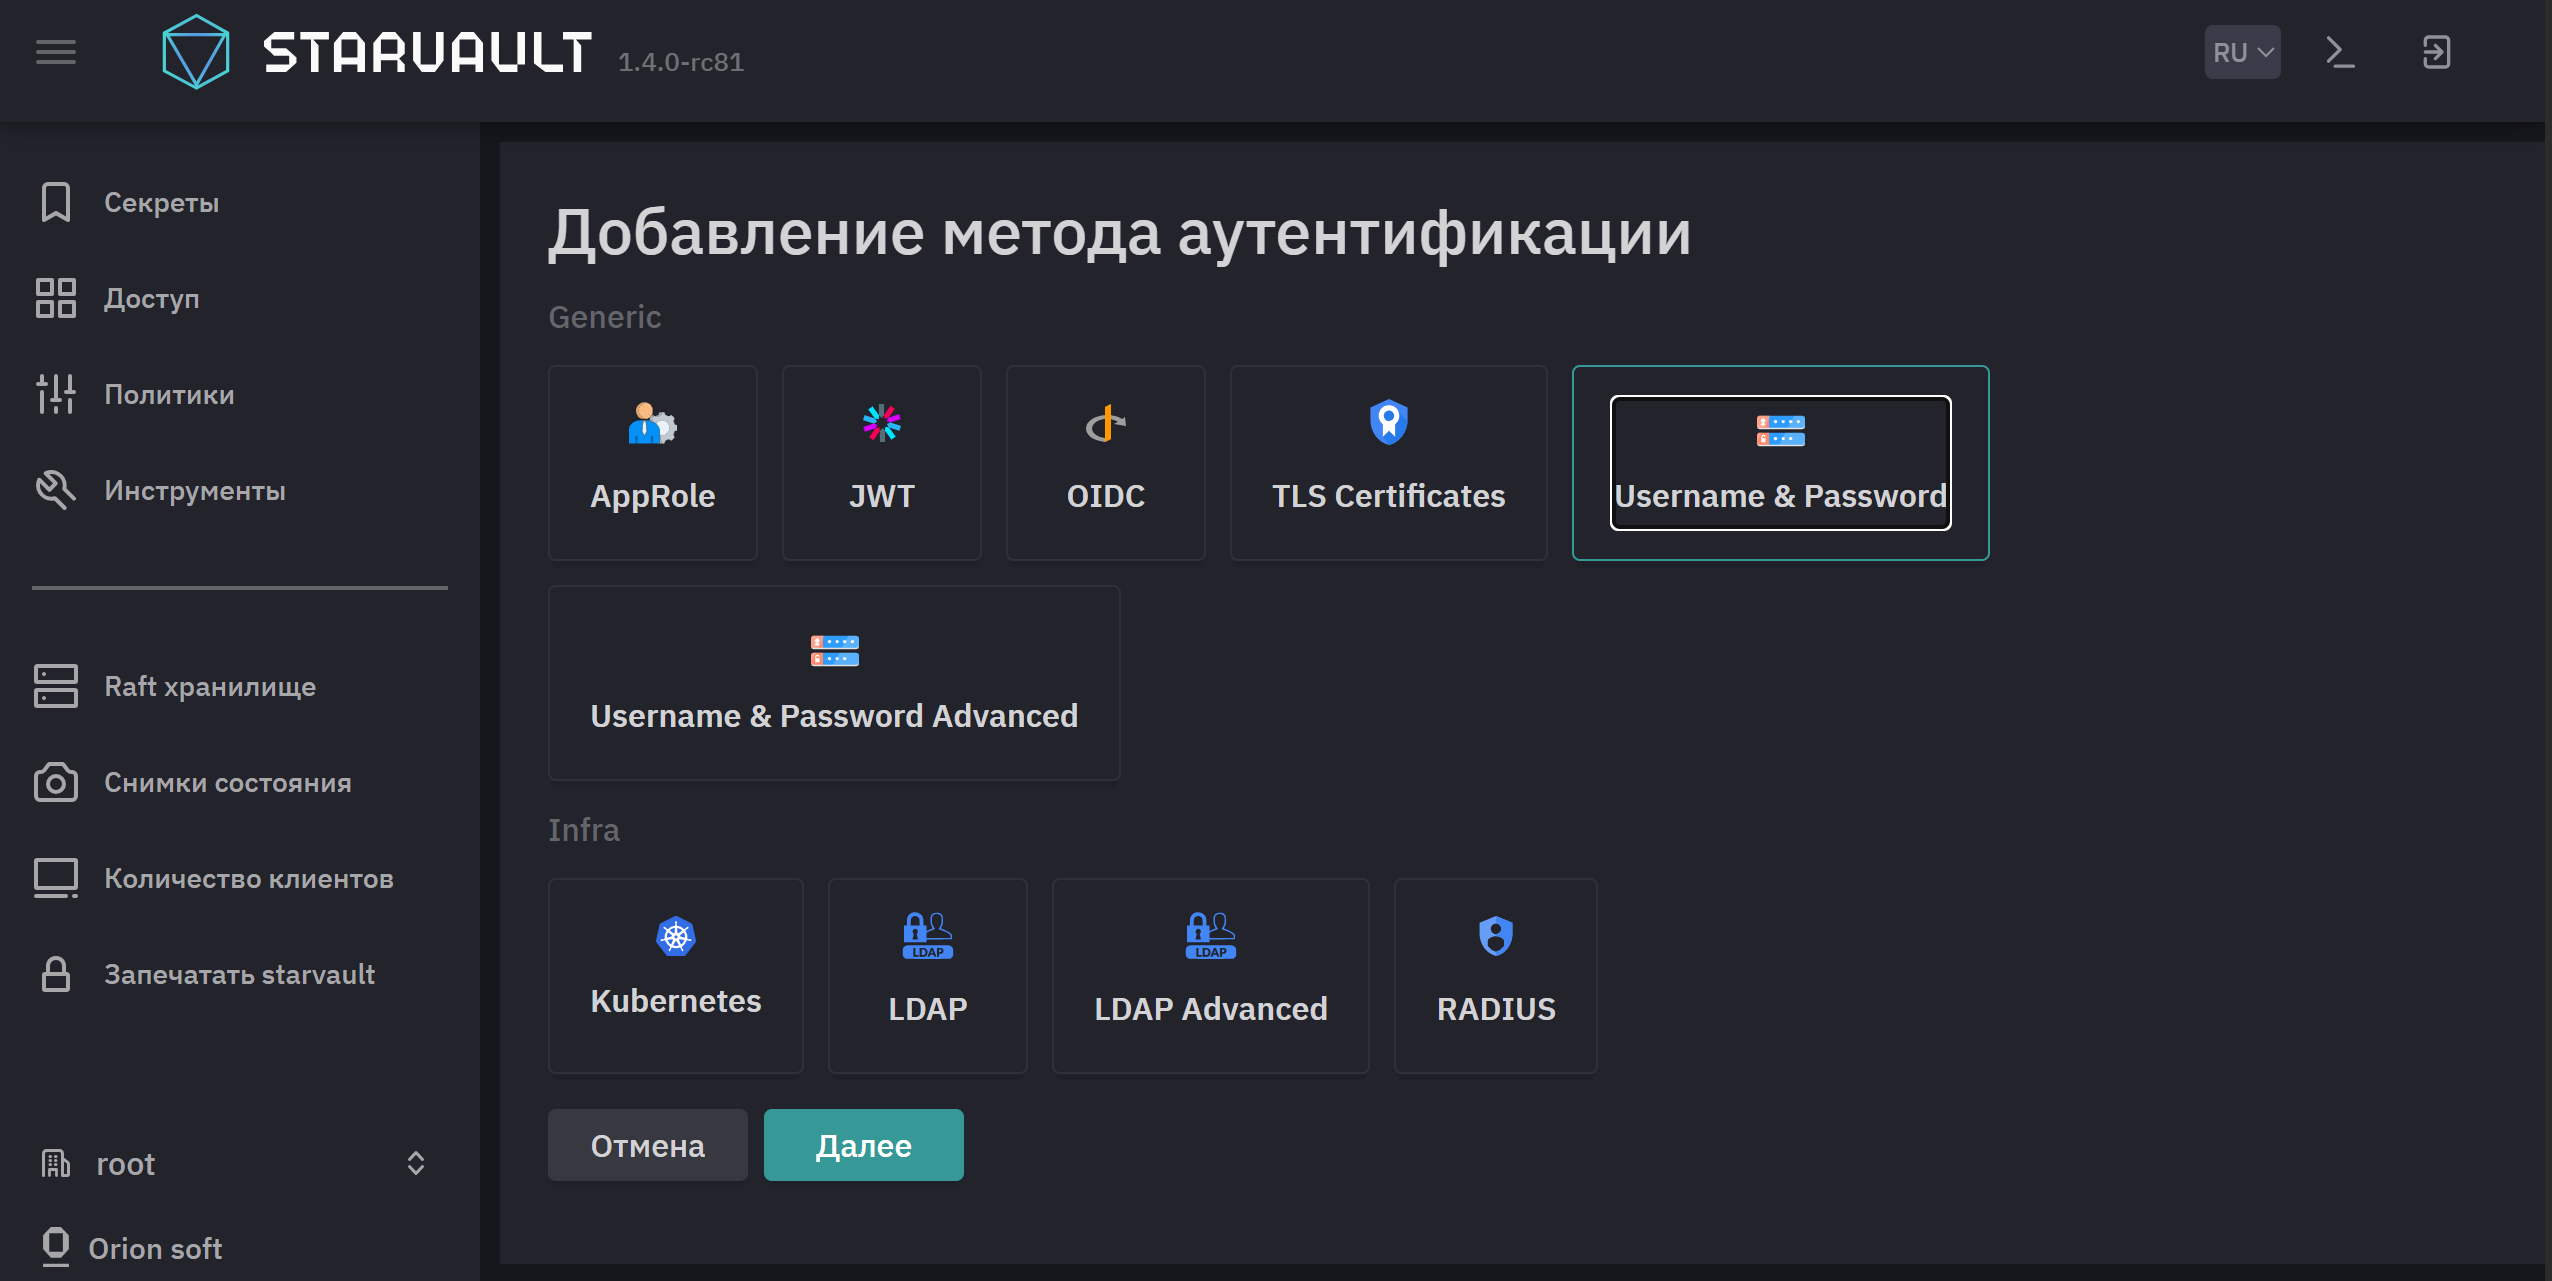
Task: Click the Снимки состояния camera icon
Action: pyautogui.click(x=56, y=782)
